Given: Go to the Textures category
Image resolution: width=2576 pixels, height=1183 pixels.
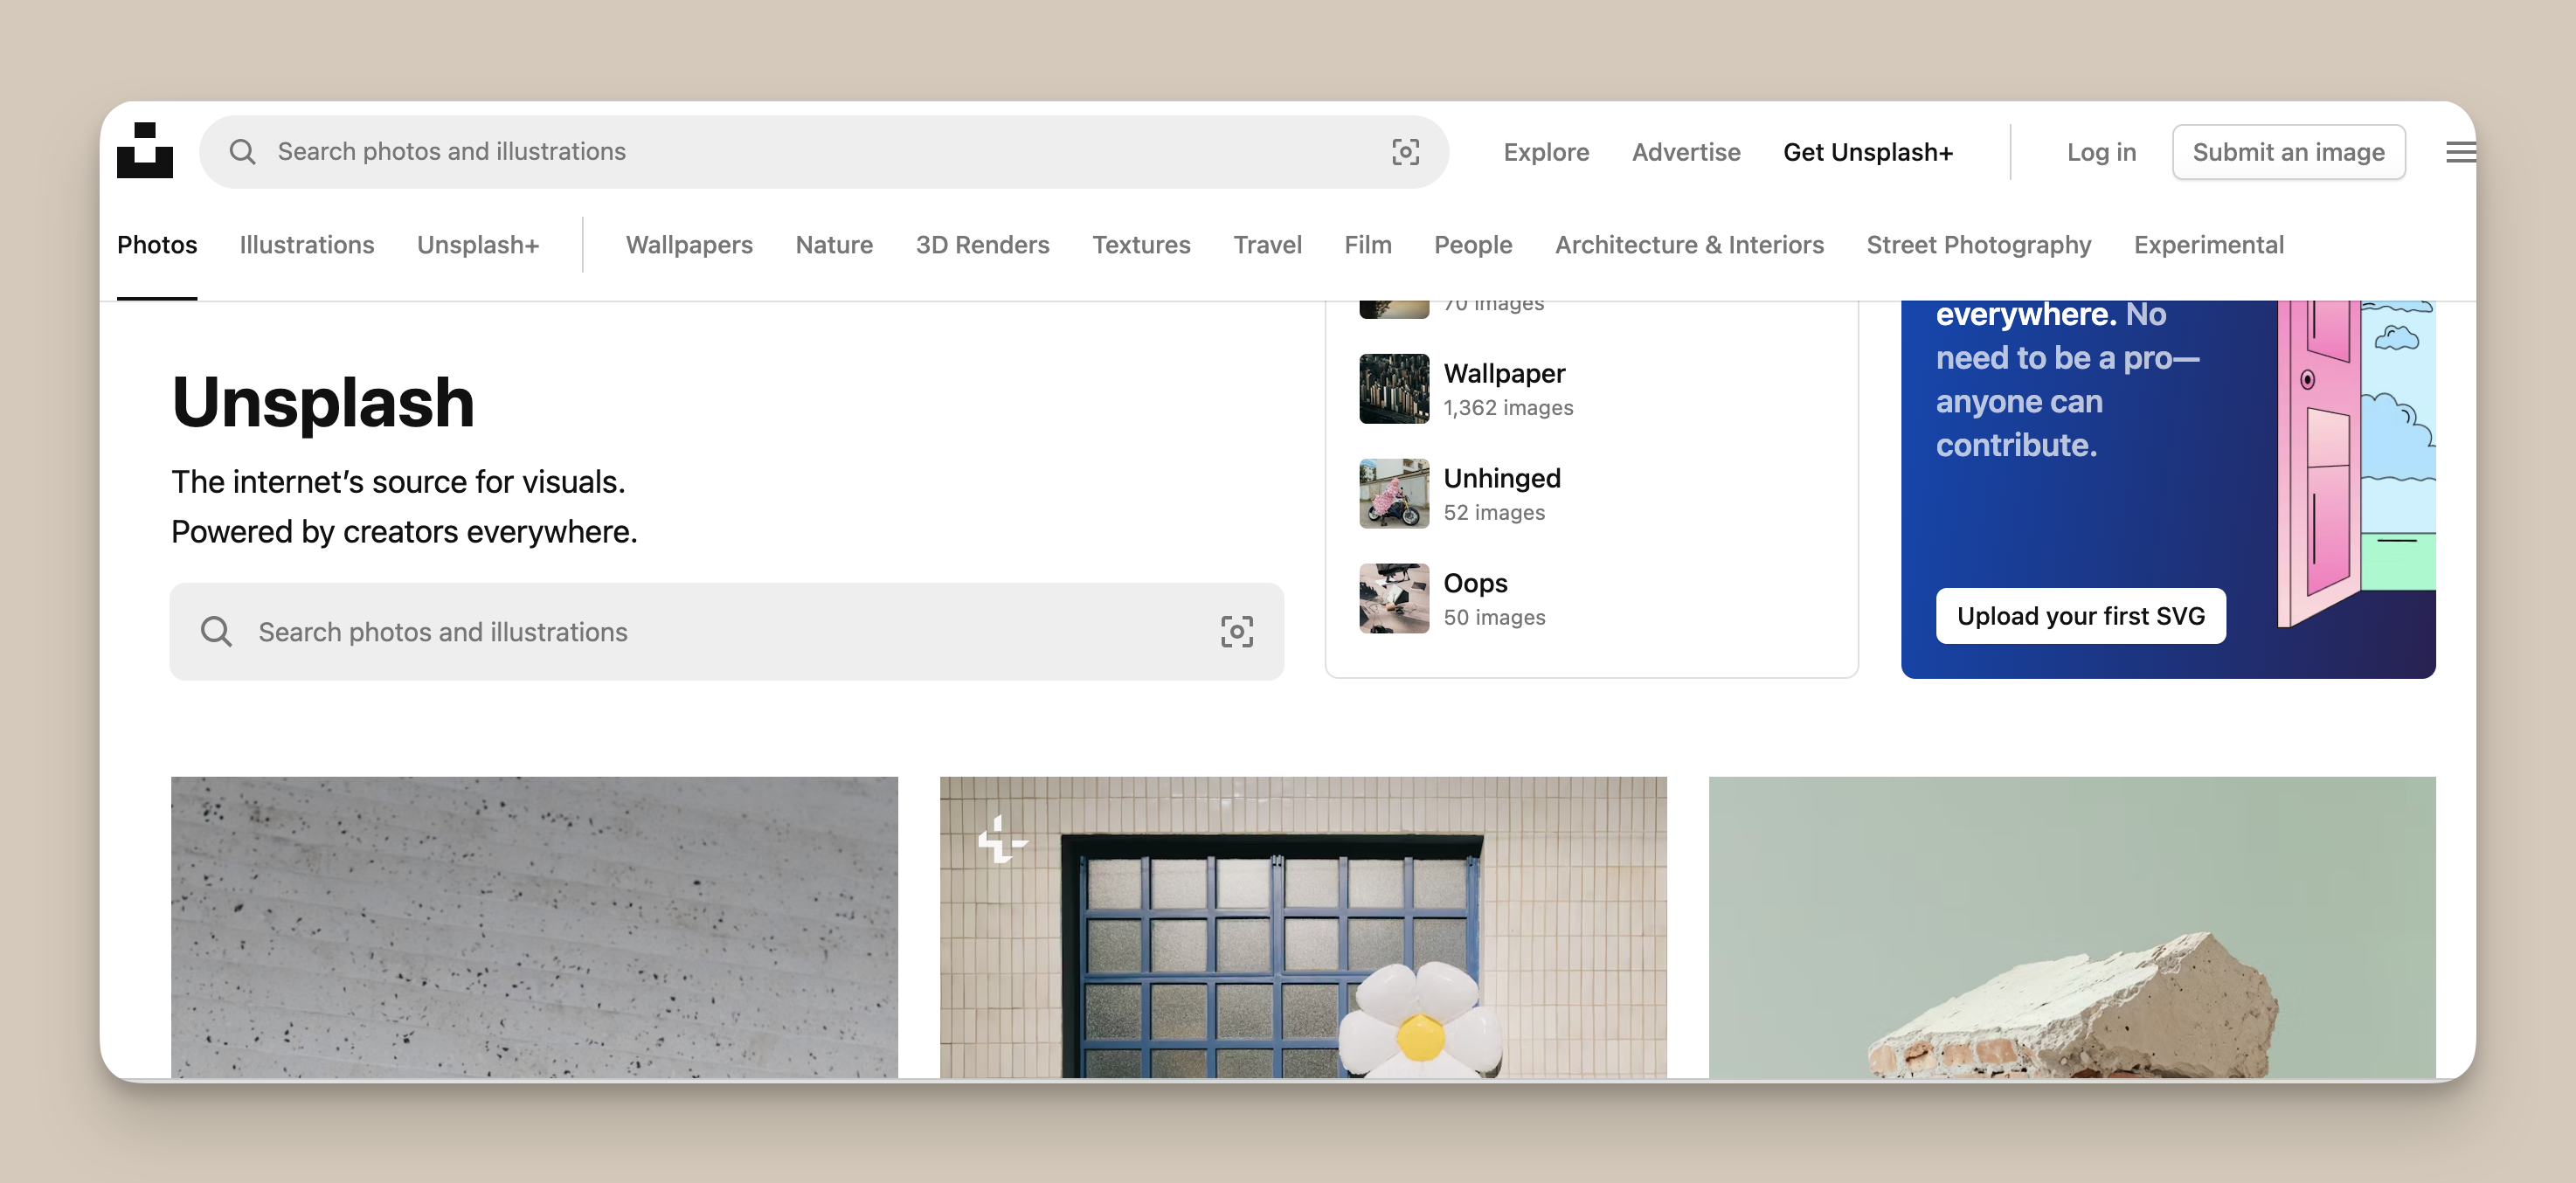Looking at the screenshot, I should tap(1141, 245).
